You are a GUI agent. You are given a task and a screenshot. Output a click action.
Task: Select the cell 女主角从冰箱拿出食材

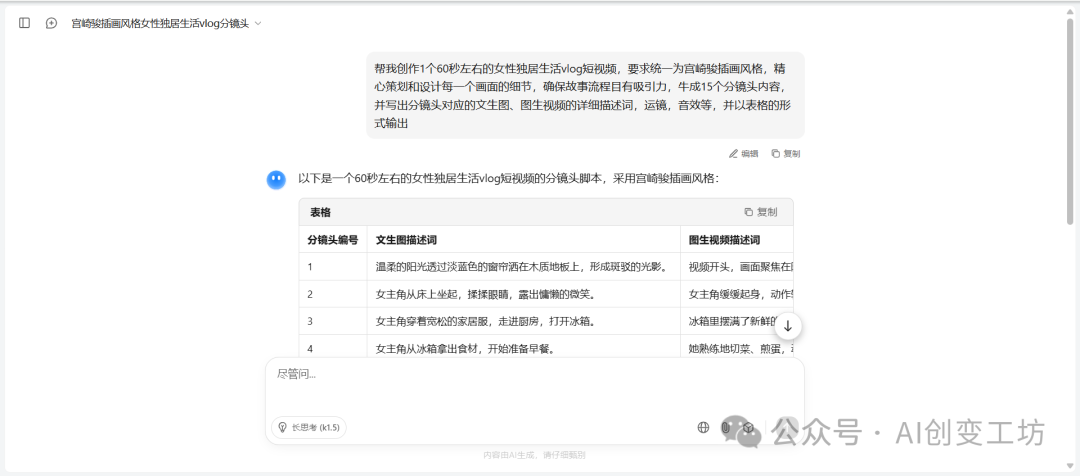click(x=523, y=348)
